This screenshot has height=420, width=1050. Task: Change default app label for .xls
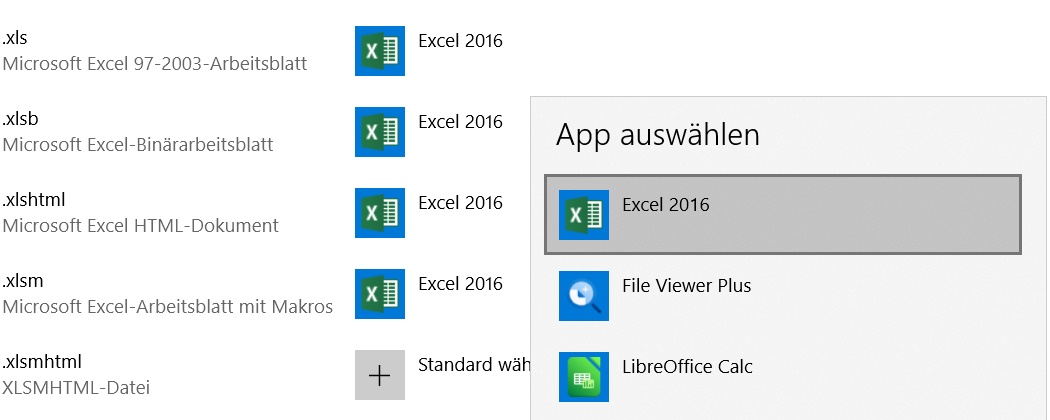coord(460,41)
